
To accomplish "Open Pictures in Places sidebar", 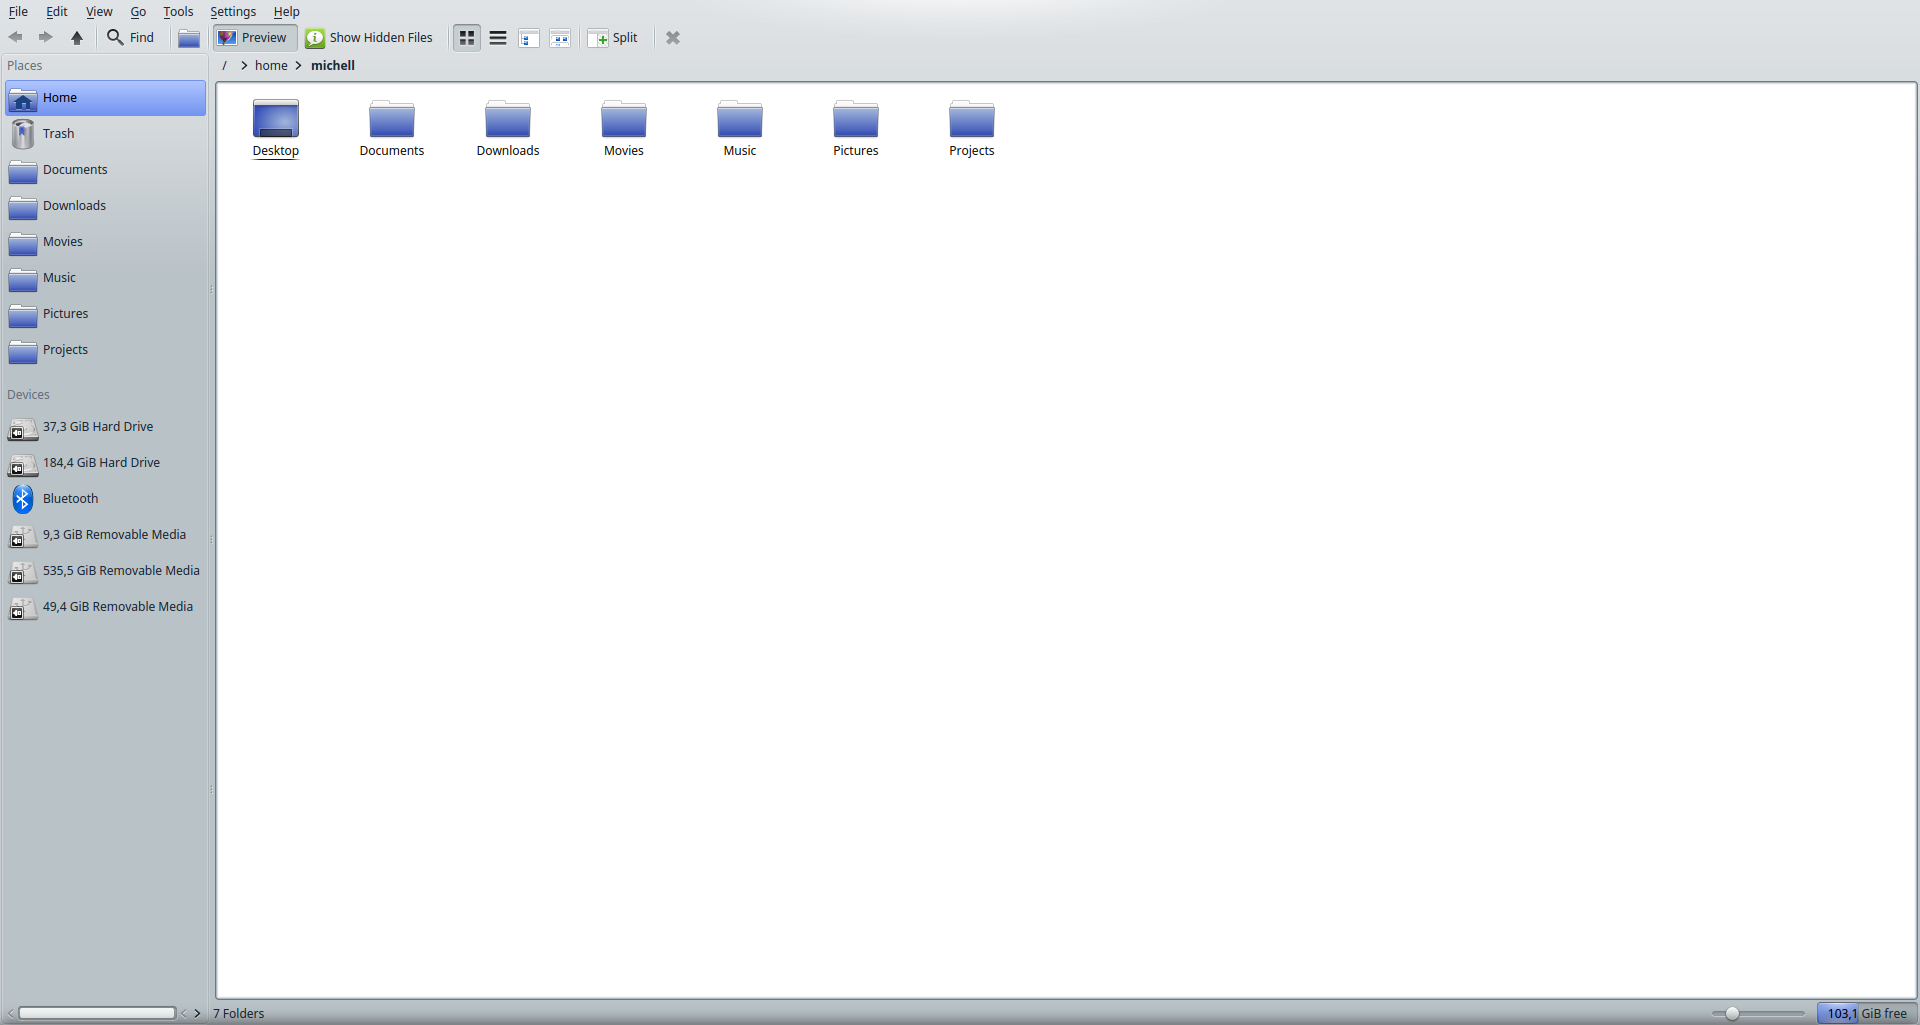I will click(105, 314).
